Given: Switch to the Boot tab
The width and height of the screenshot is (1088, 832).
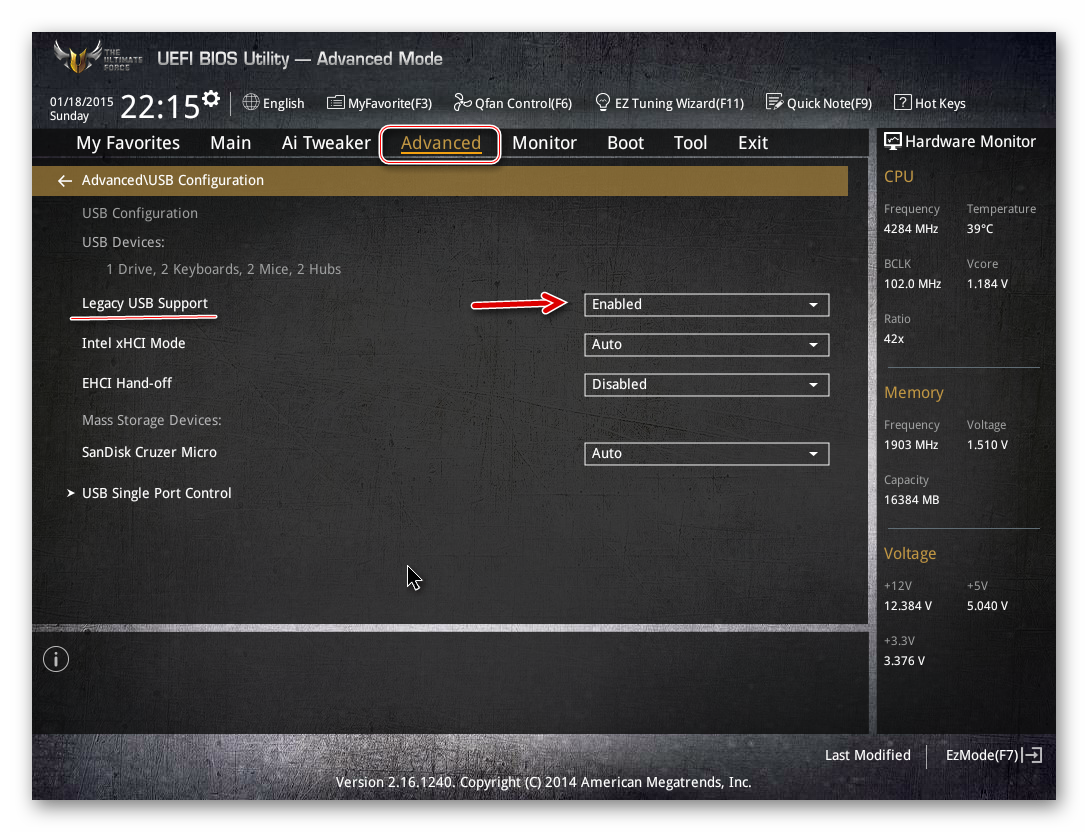Looking at the screenshot, I should (625, 143).
